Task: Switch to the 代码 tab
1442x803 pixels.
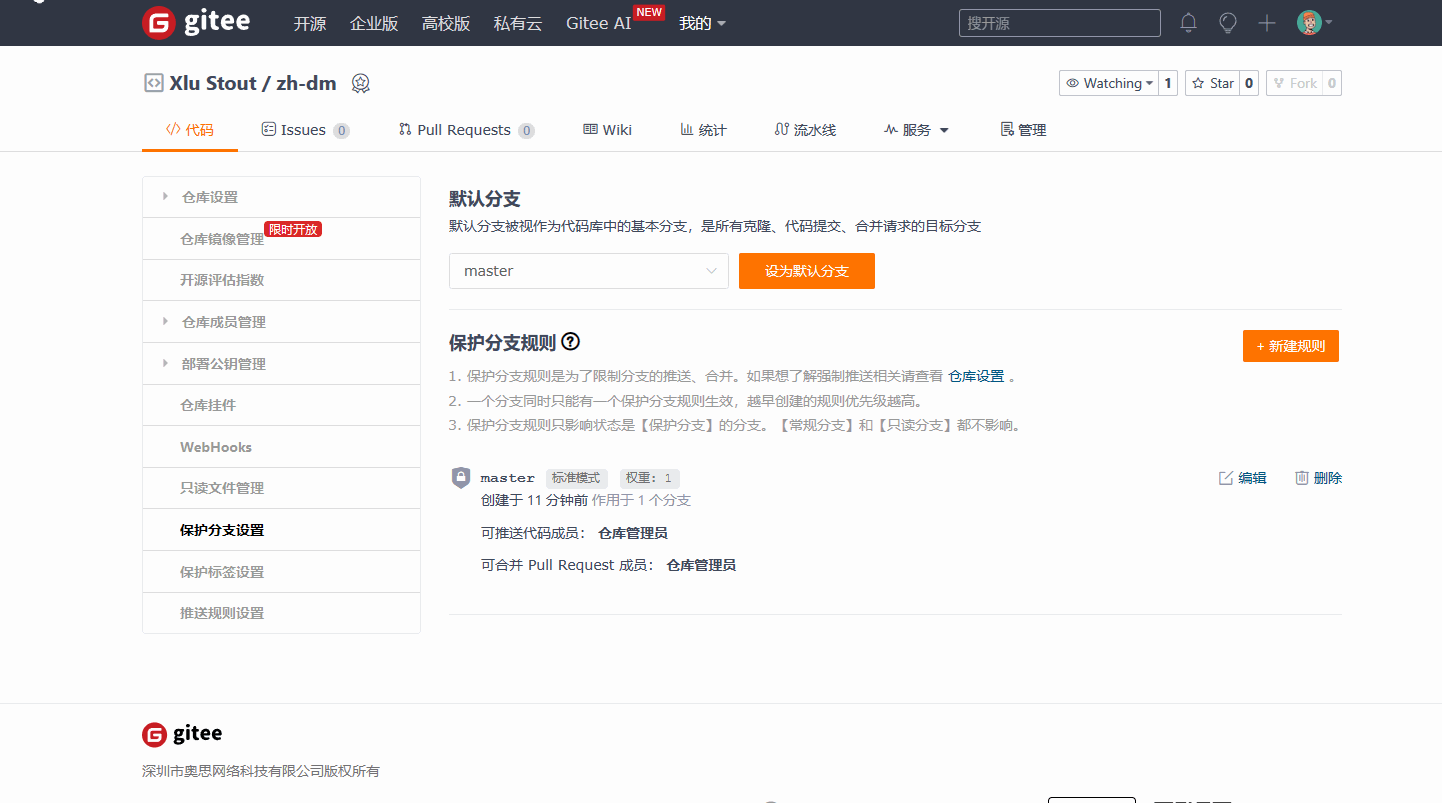Action: tap(190, 130)
